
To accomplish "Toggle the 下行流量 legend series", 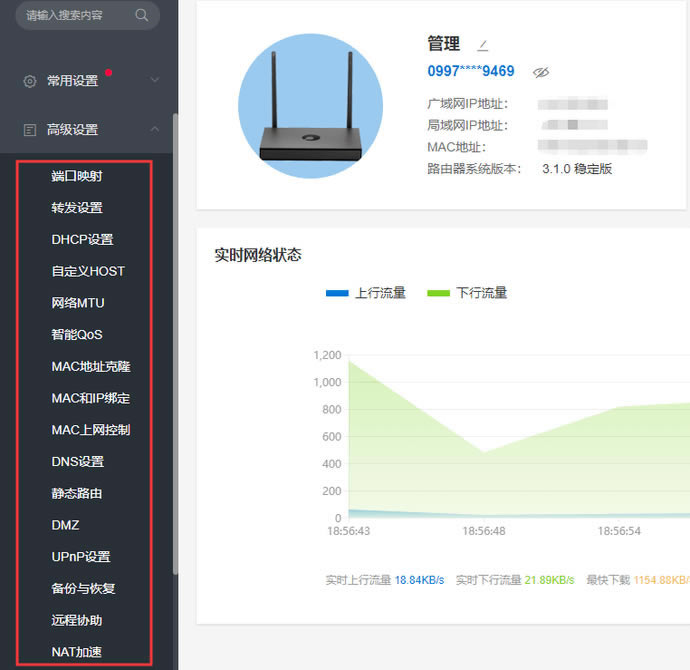I will pos(467,293).
